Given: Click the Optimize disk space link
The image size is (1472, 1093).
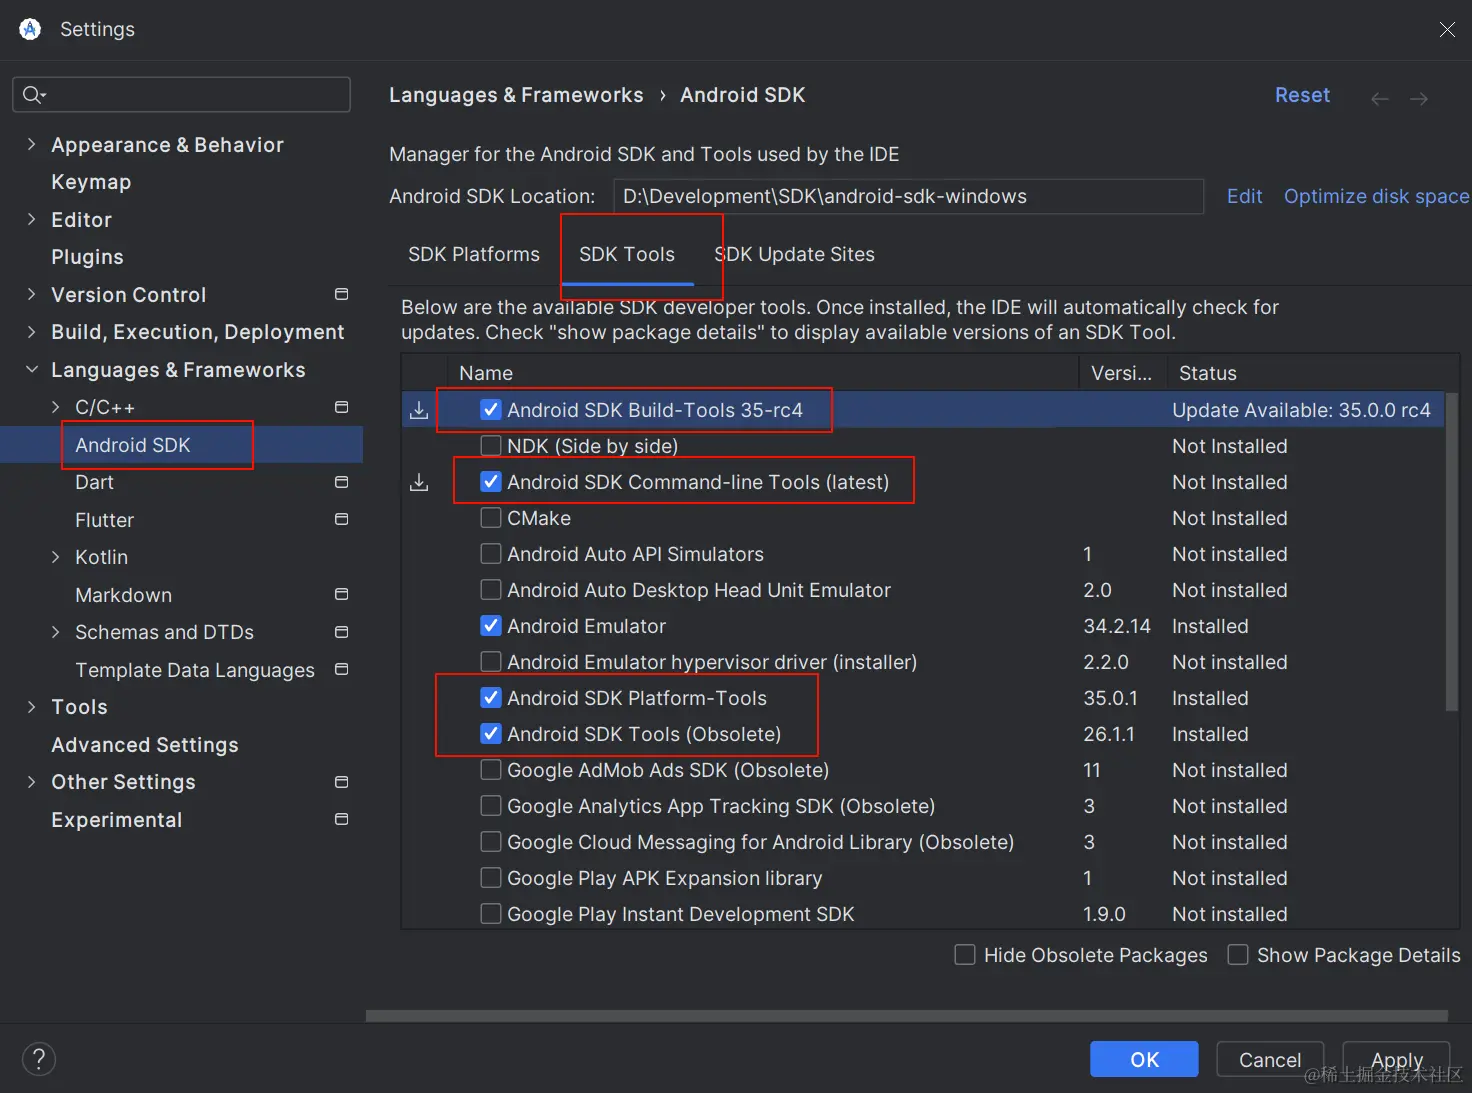Looking at the screenshot, I should (1376, 196).
